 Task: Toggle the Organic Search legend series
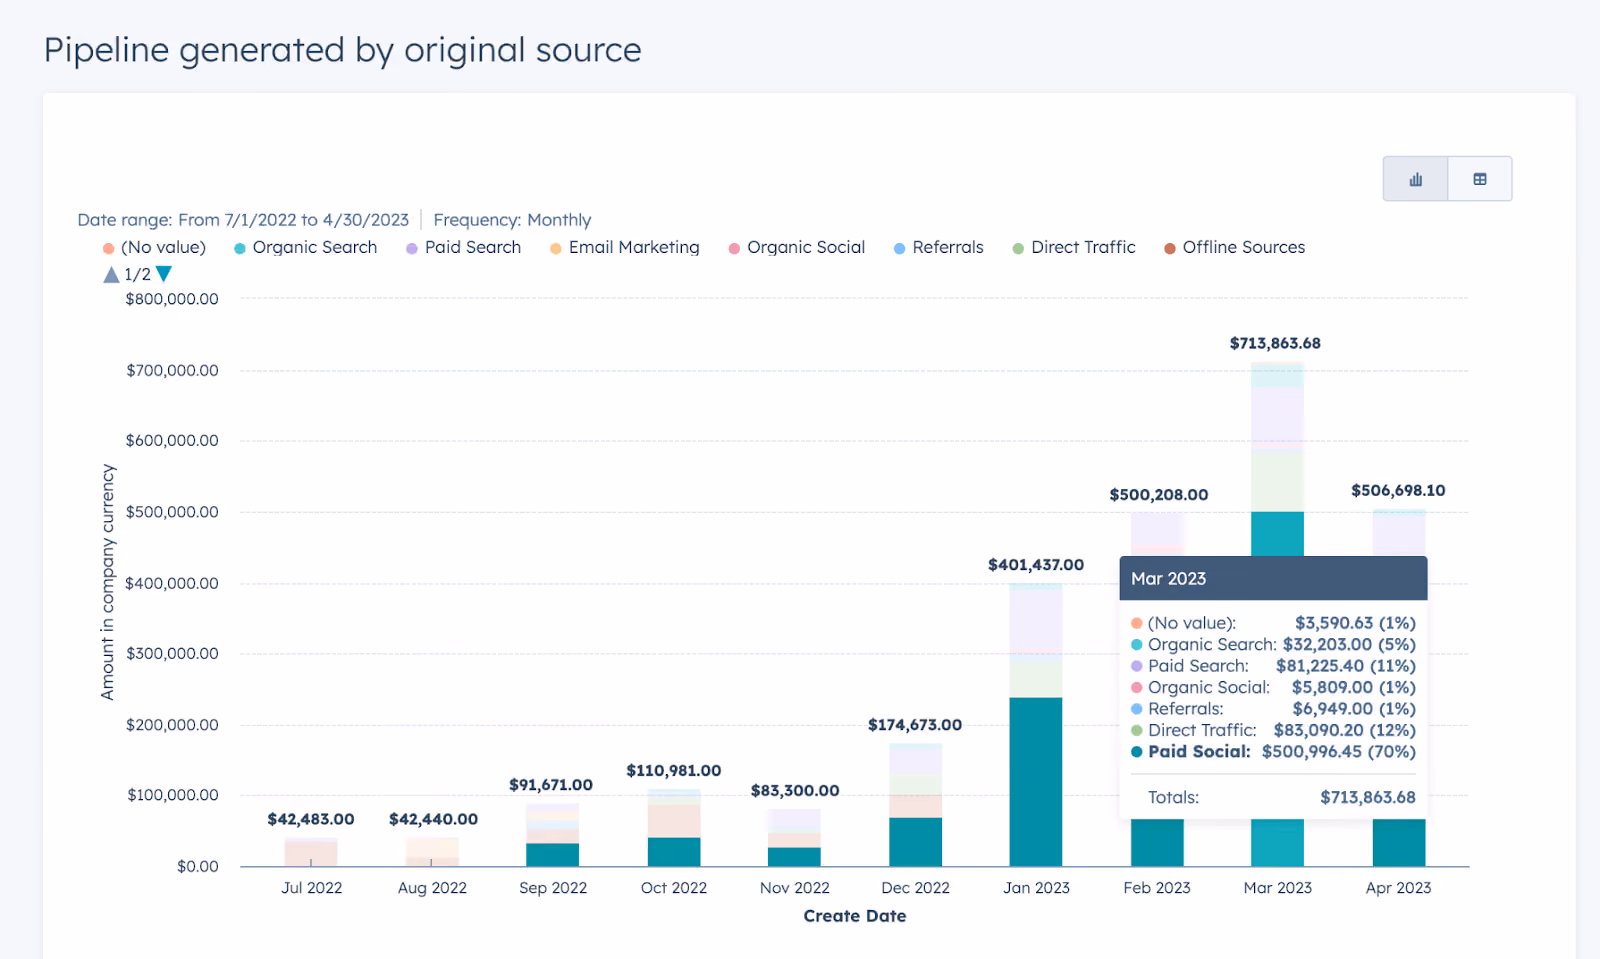[306, 248]
